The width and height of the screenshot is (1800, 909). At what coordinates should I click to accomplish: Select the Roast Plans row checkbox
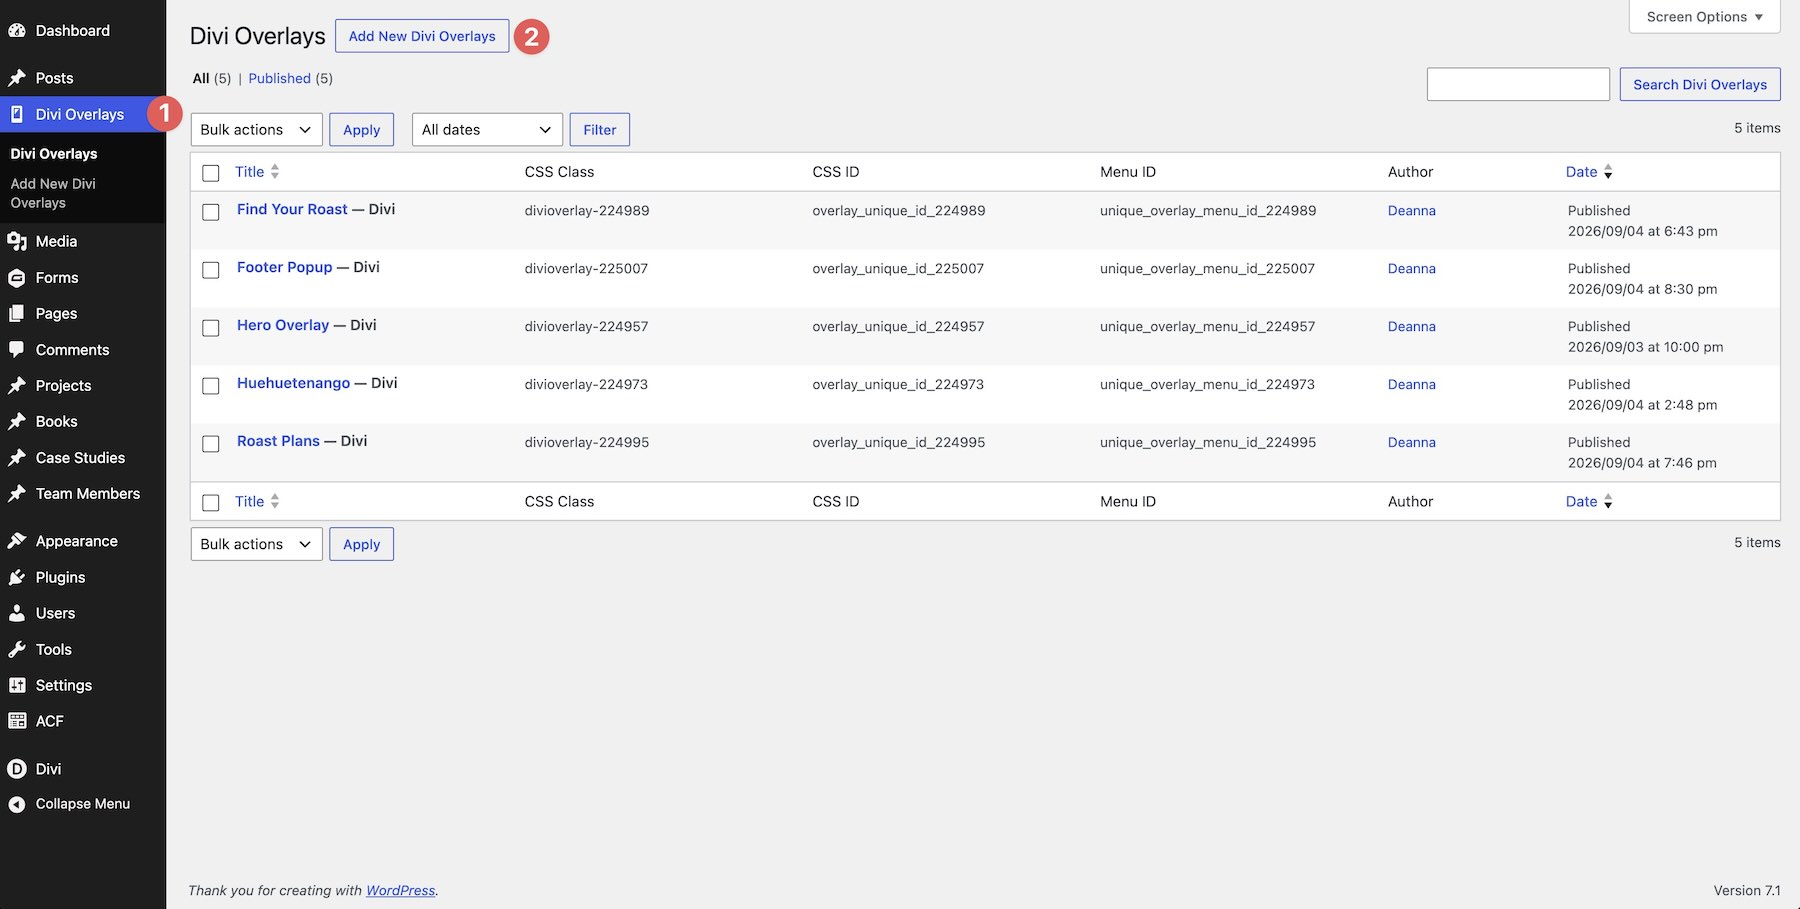(x=211, y=444)
